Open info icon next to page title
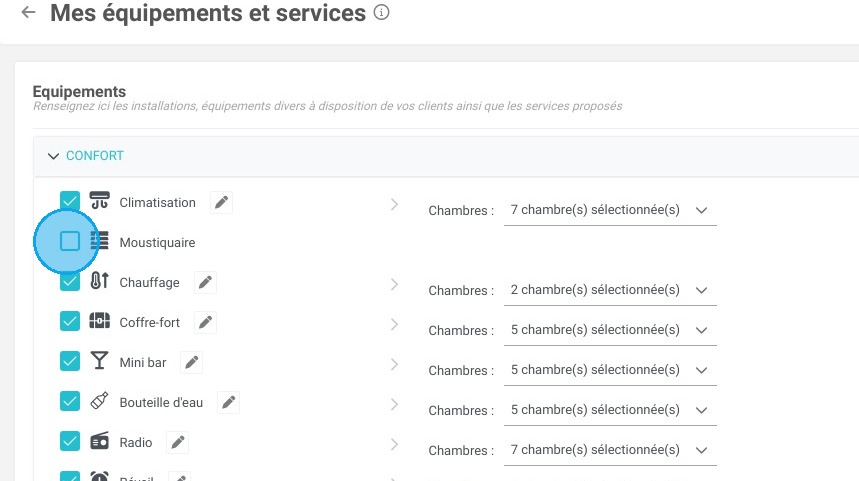 [381, 12]
